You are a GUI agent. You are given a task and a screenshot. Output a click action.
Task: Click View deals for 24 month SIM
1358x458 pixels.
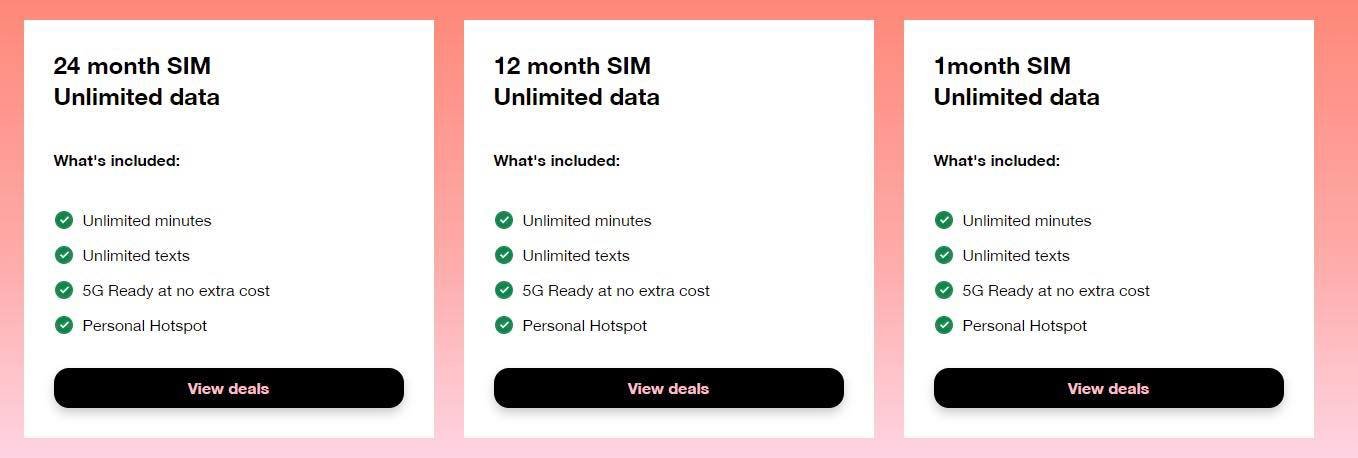tap(228, 388)
